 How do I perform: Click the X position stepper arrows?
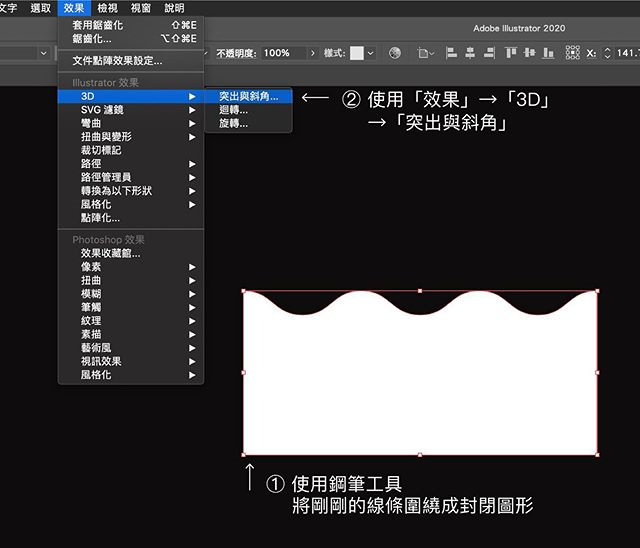click(607, 53)
